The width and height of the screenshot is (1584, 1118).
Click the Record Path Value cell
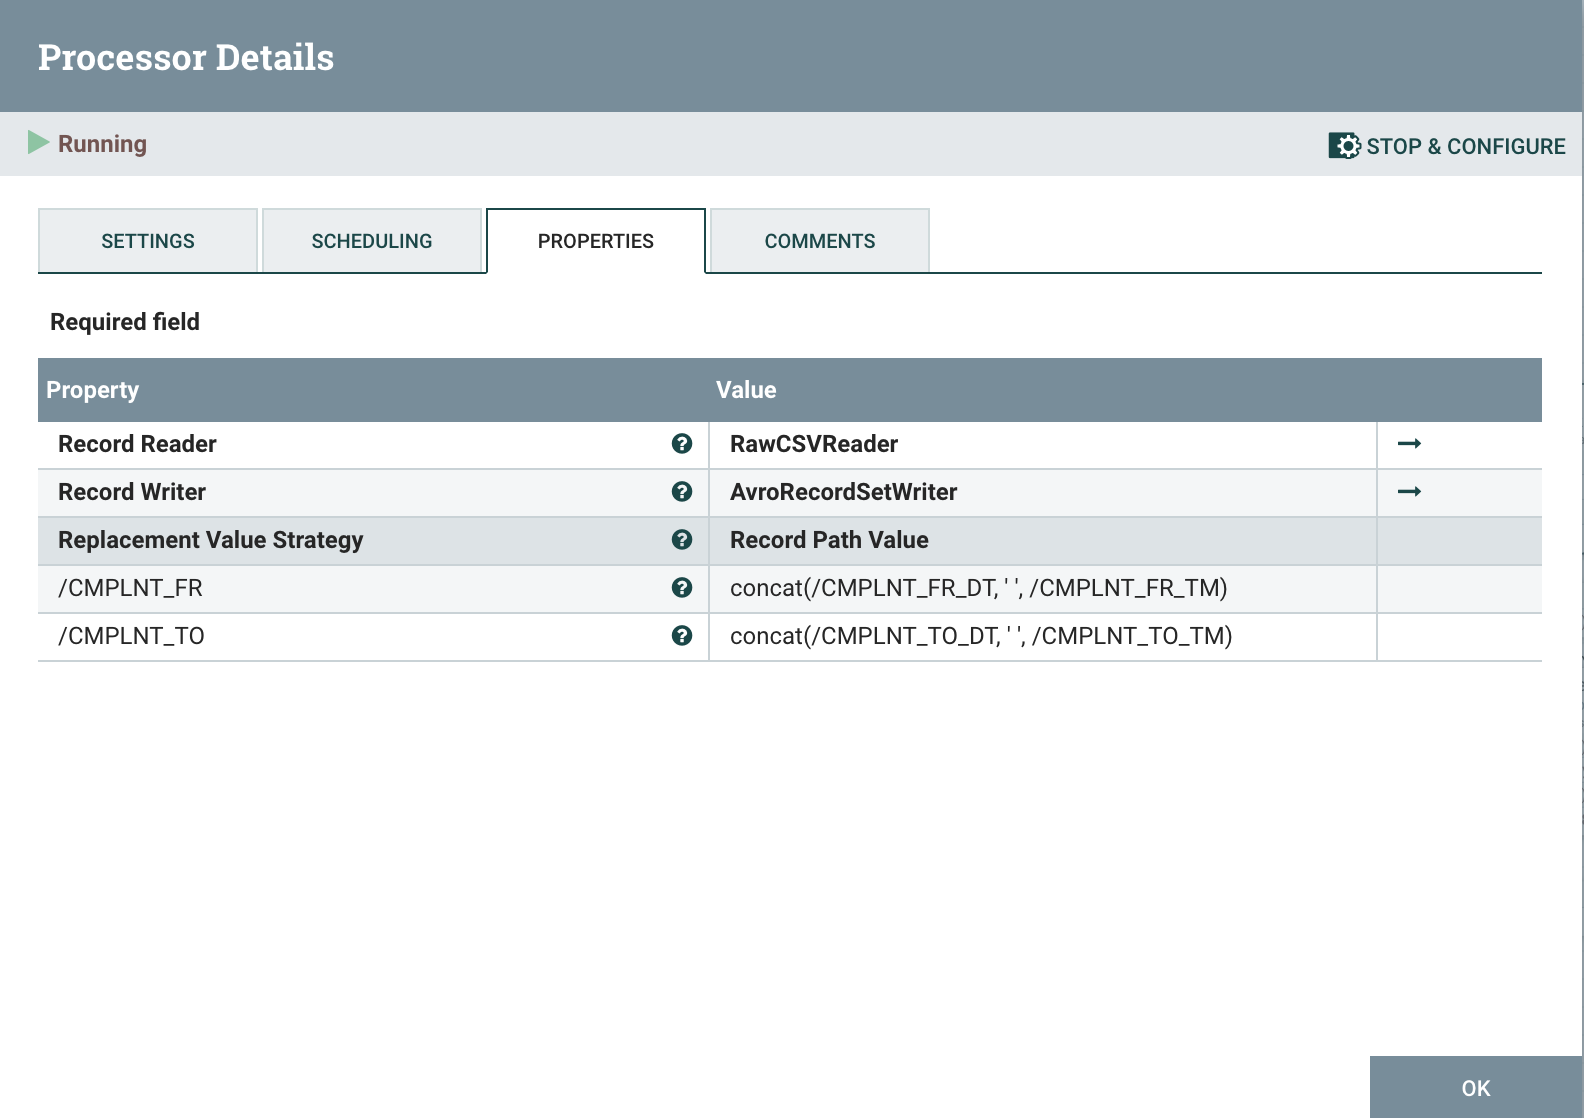pos(1043,540)
